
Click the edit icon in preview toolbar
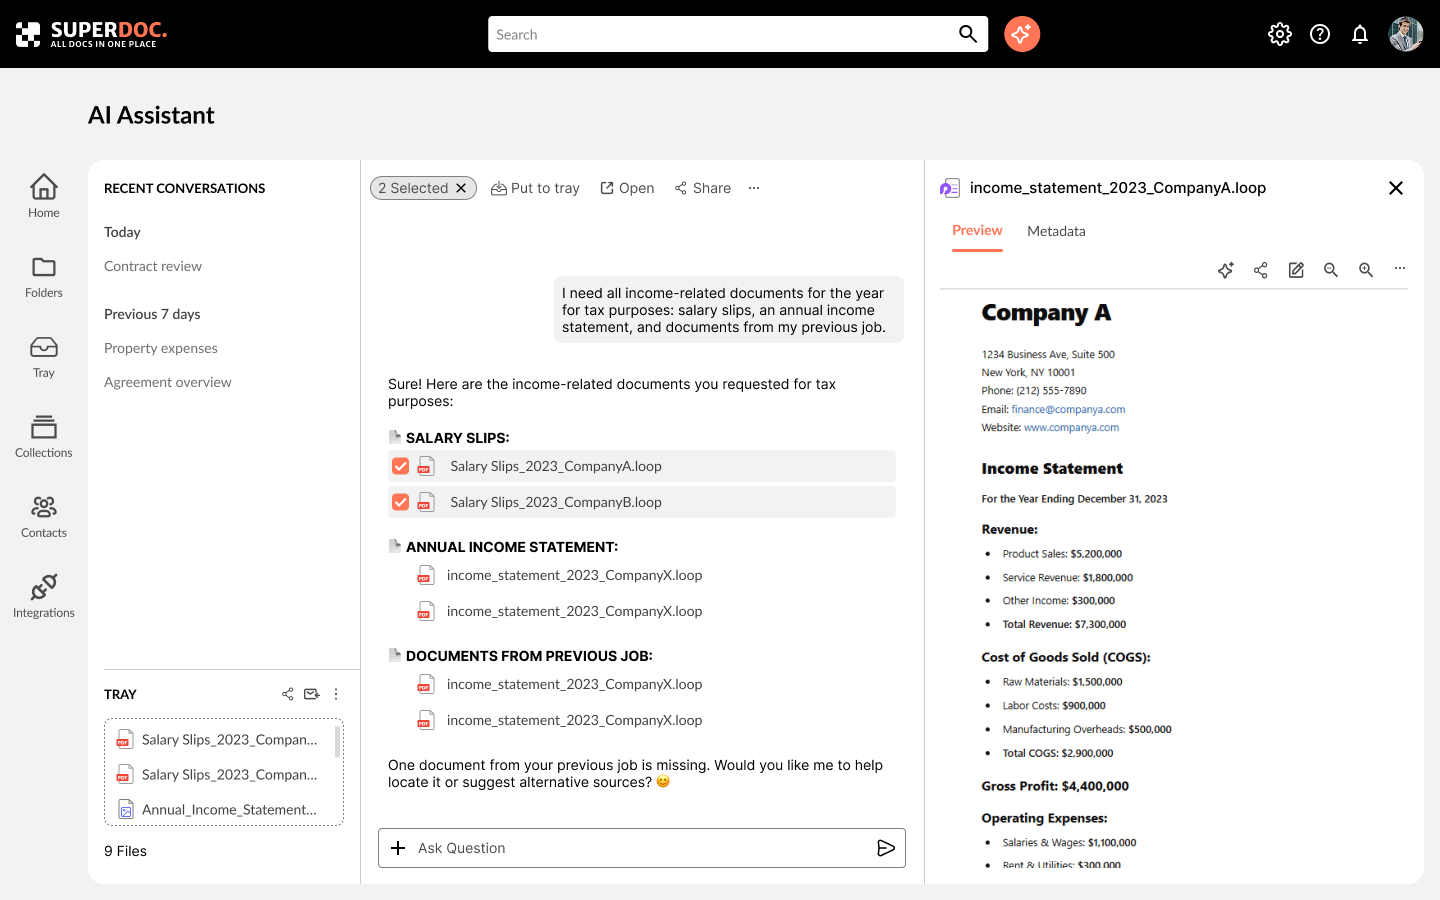click(x=1296, y=270)
